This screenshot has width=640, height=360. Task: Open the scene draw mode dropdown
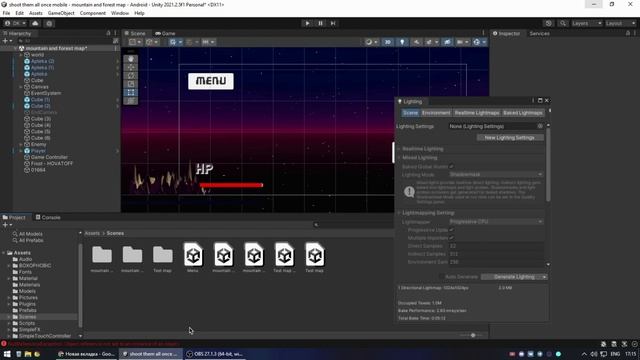[x=371, y=42]
